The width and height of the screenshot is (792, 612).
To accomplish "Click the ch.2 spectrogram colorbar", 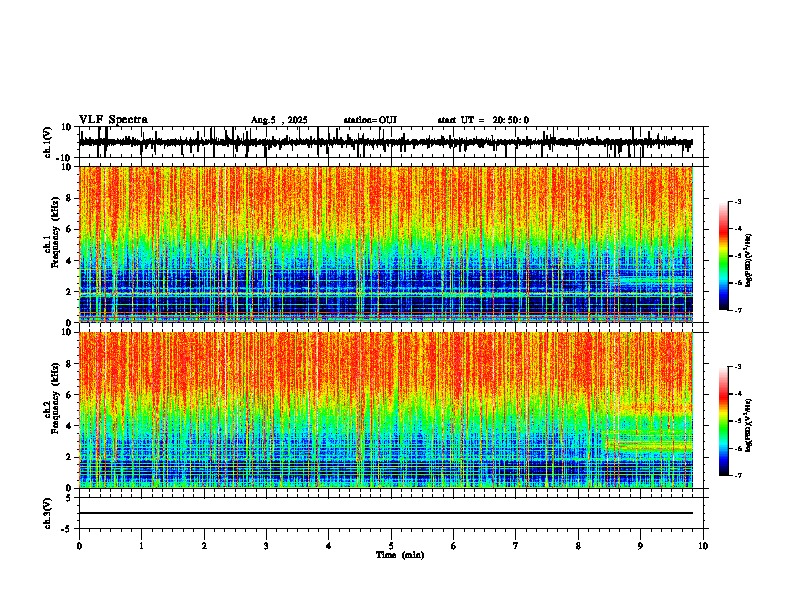I will point(723,421).
